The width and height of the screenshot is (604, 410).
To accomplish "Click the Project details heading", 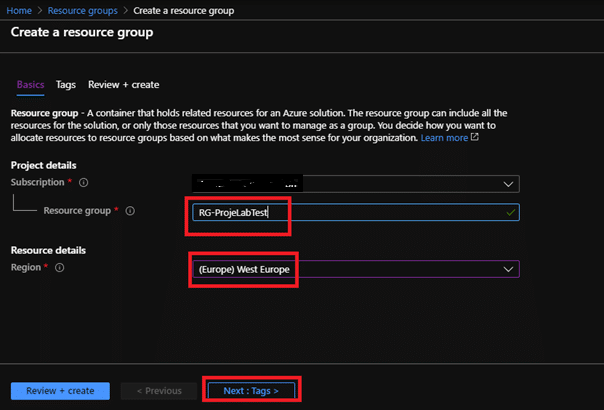I will coord(44,165).
